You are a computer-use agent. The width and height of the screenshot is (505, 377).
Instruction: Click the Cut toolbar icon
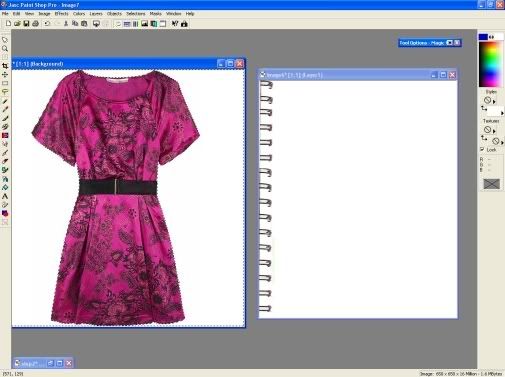click(x=66, y=24)
